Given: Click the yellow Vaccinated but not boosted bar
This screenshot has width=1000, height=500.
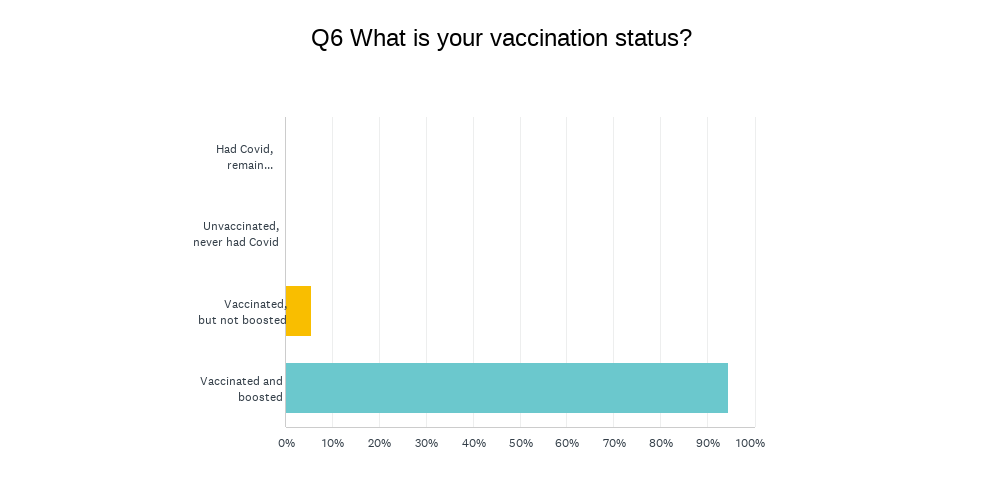Looking at the screenshot, I should 298,311.
